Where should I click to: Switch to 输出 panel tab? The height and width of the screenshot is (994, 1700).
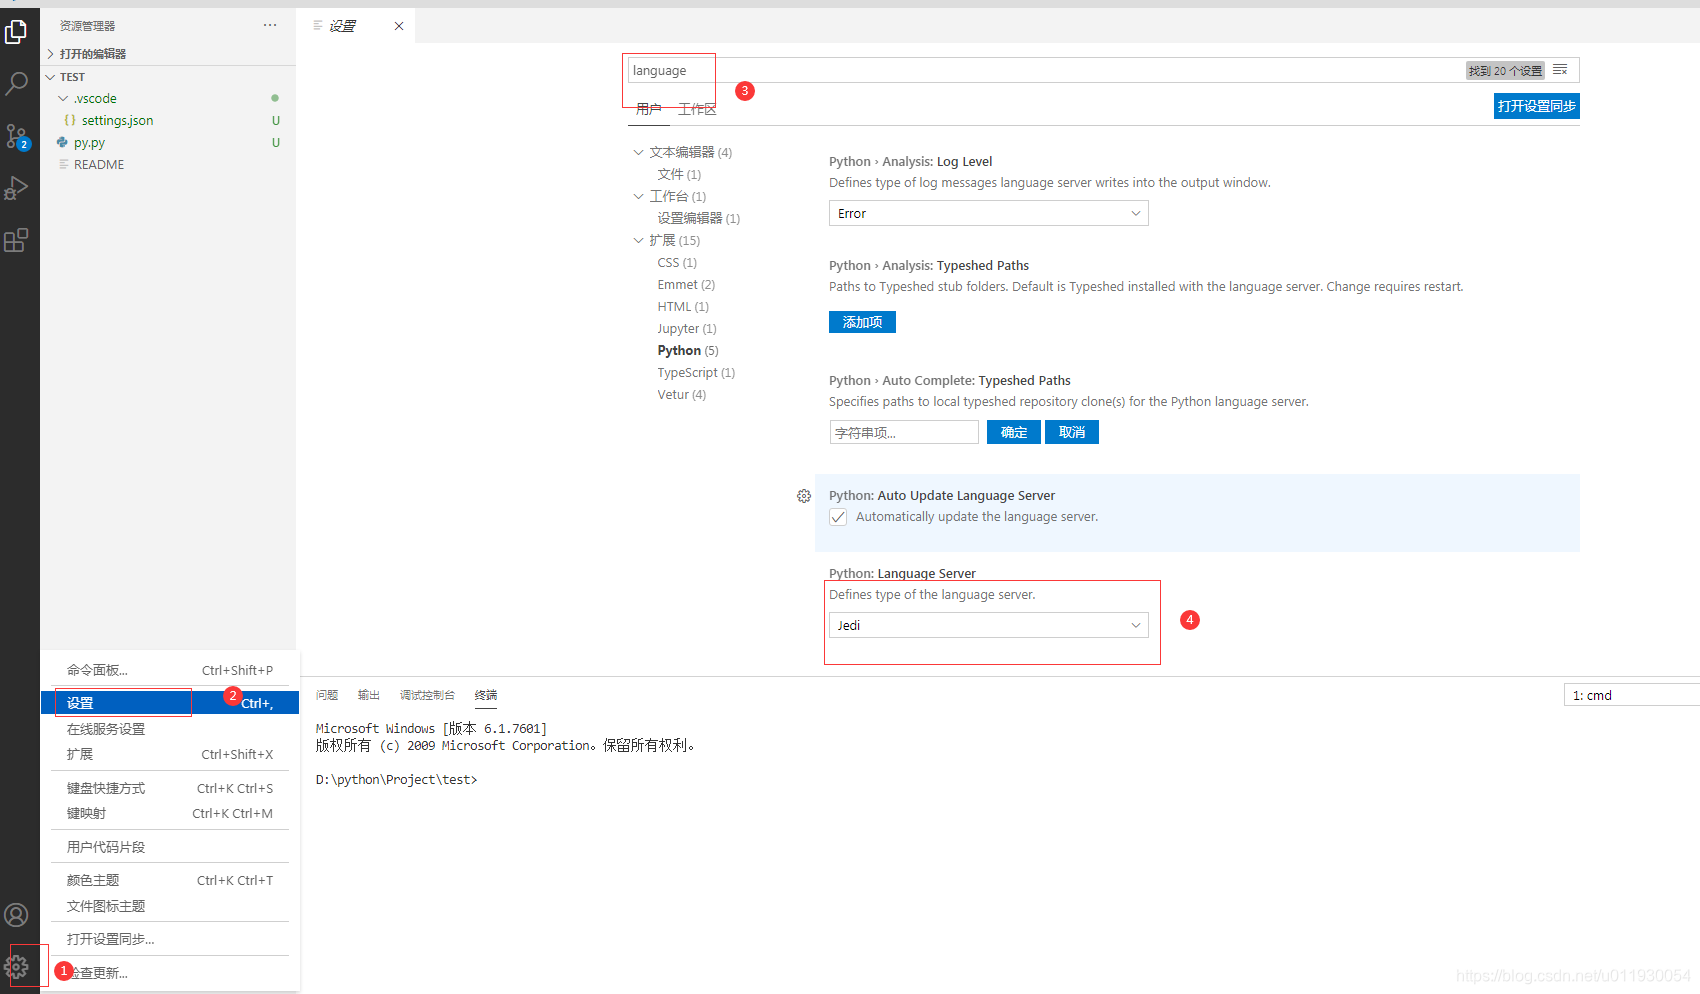click(369, 695)
